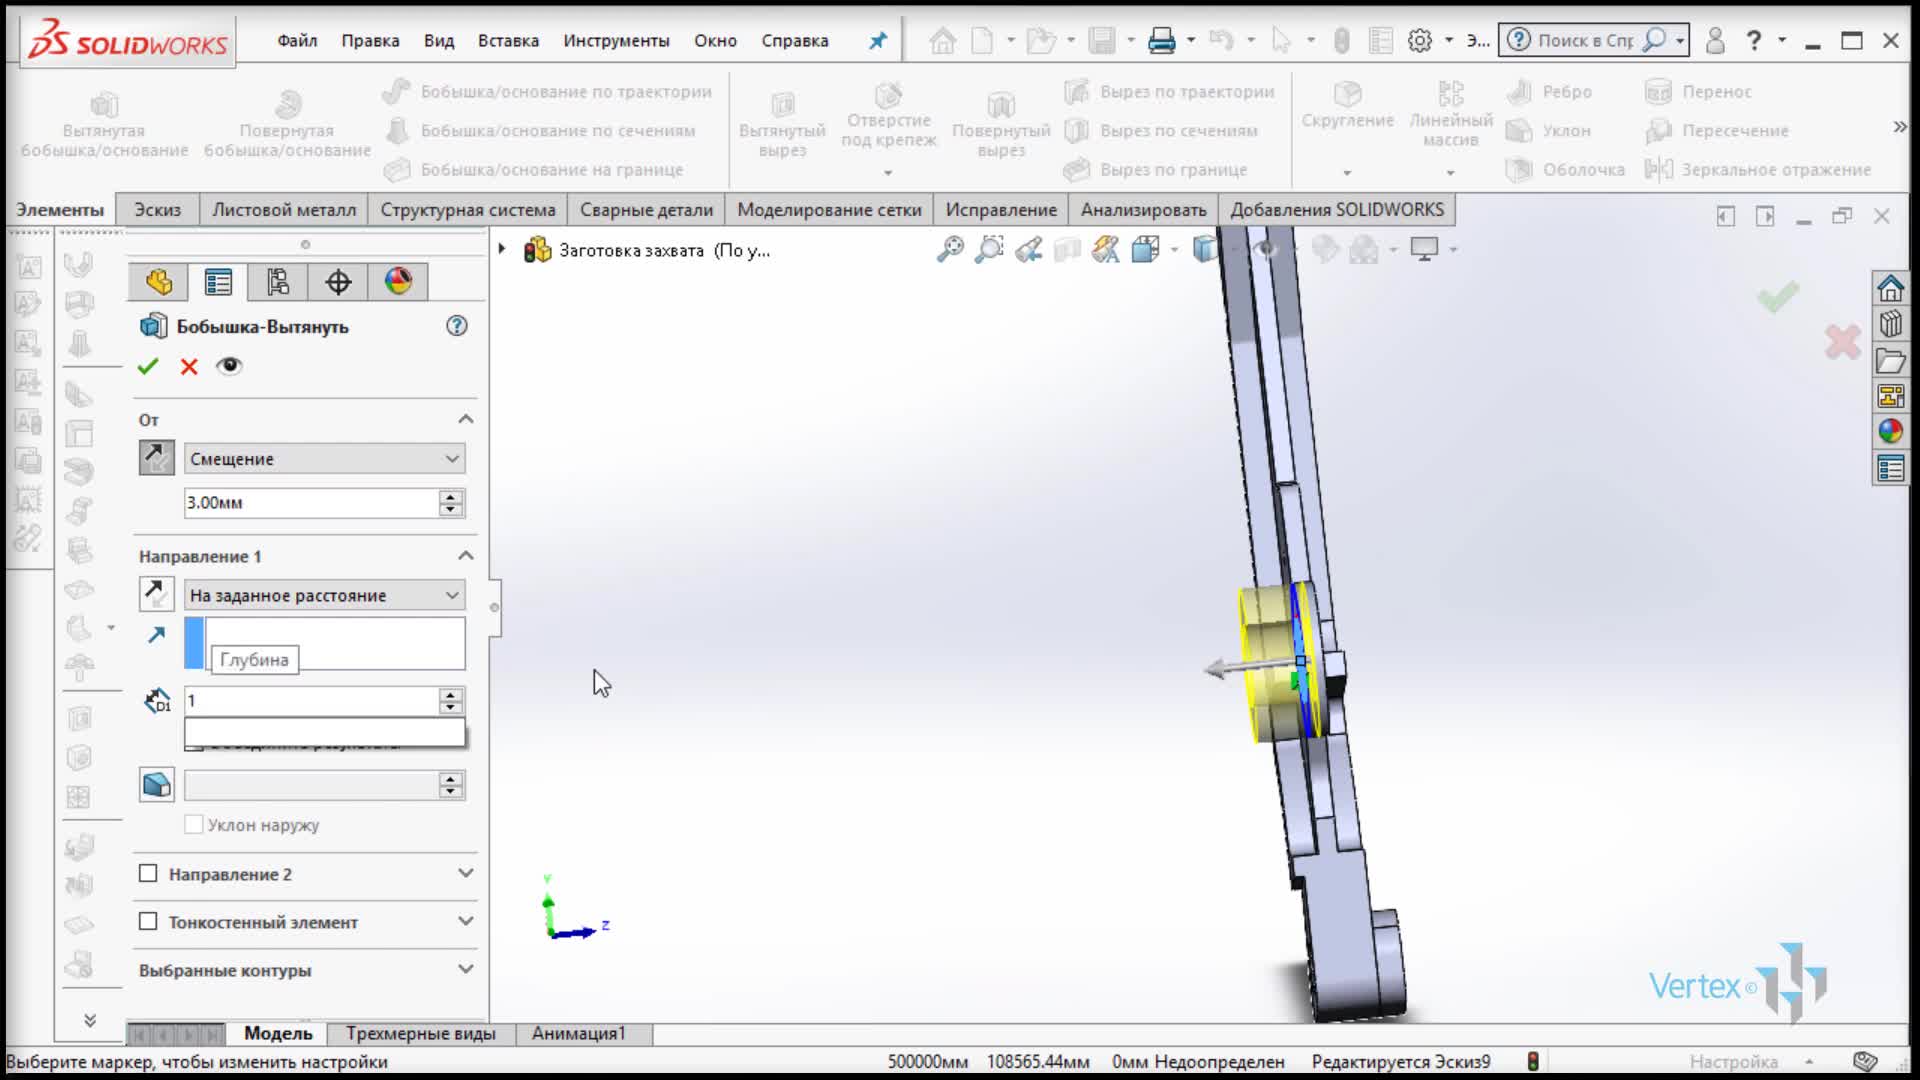The width and height of the screenshot is (1920, 1080).
Task: Click the pin icon next to Справка
Action: (x=878, y=40)
